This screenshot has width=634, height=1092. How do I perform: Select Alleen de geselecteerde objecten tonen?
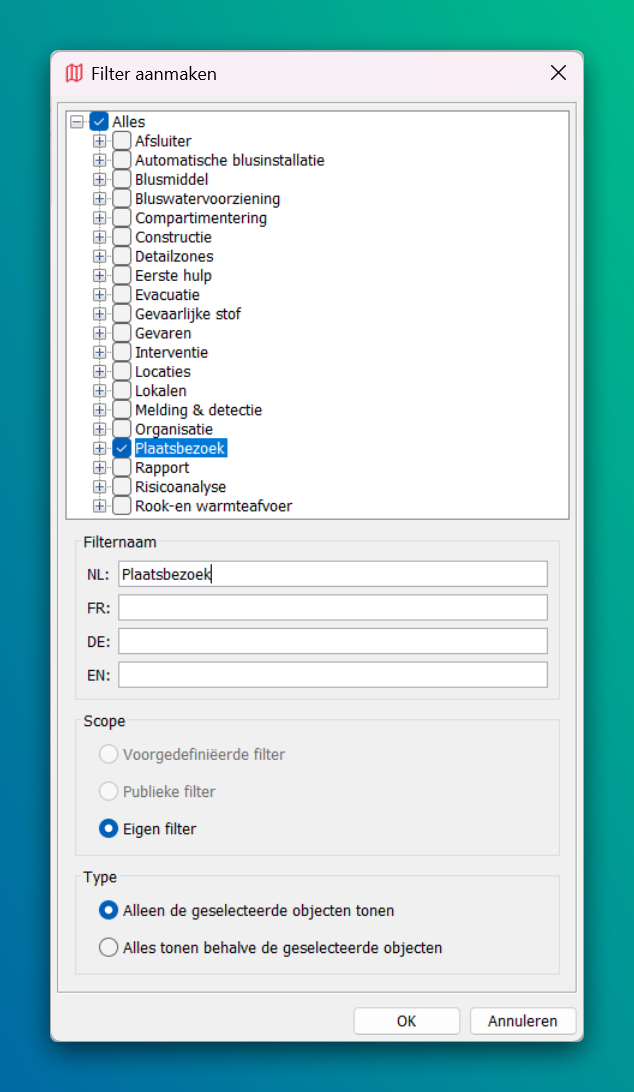(x=108, y=910)
